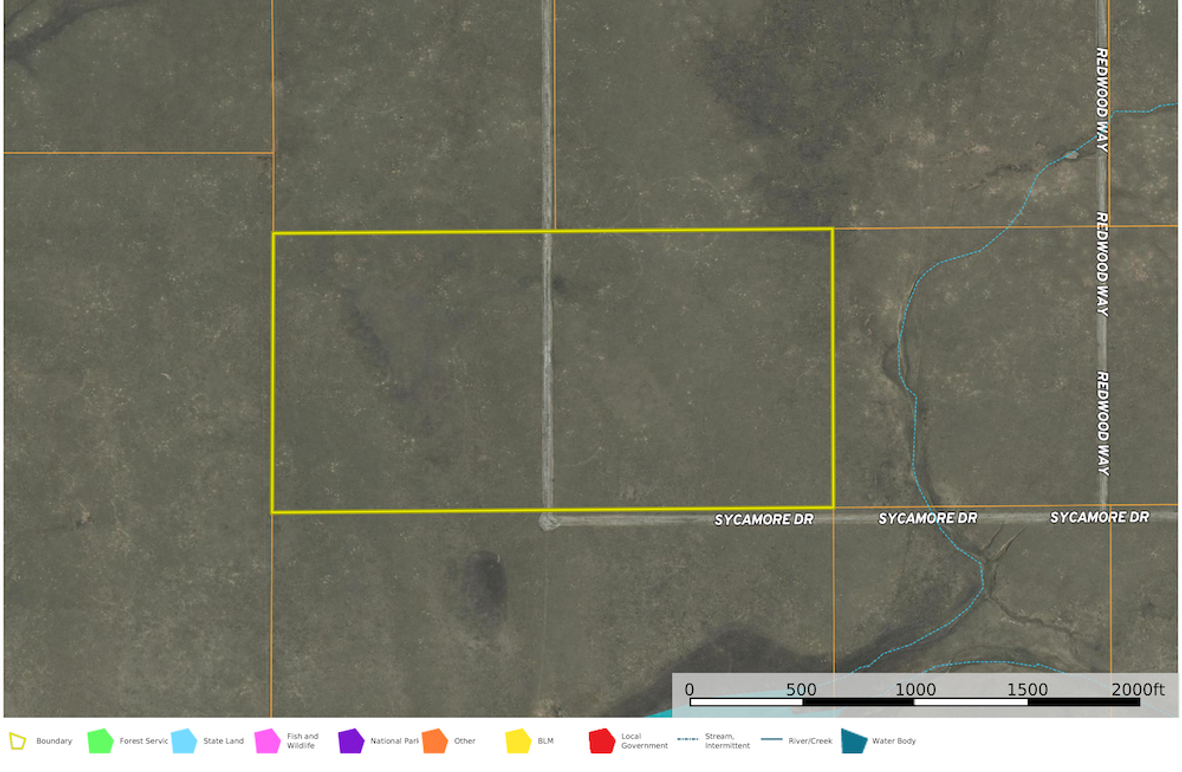This screenshot has height=772, width=1182.
Task: Click the yellow BLM legend swatch
Action: pyautogui.click(x=518, y=741)
